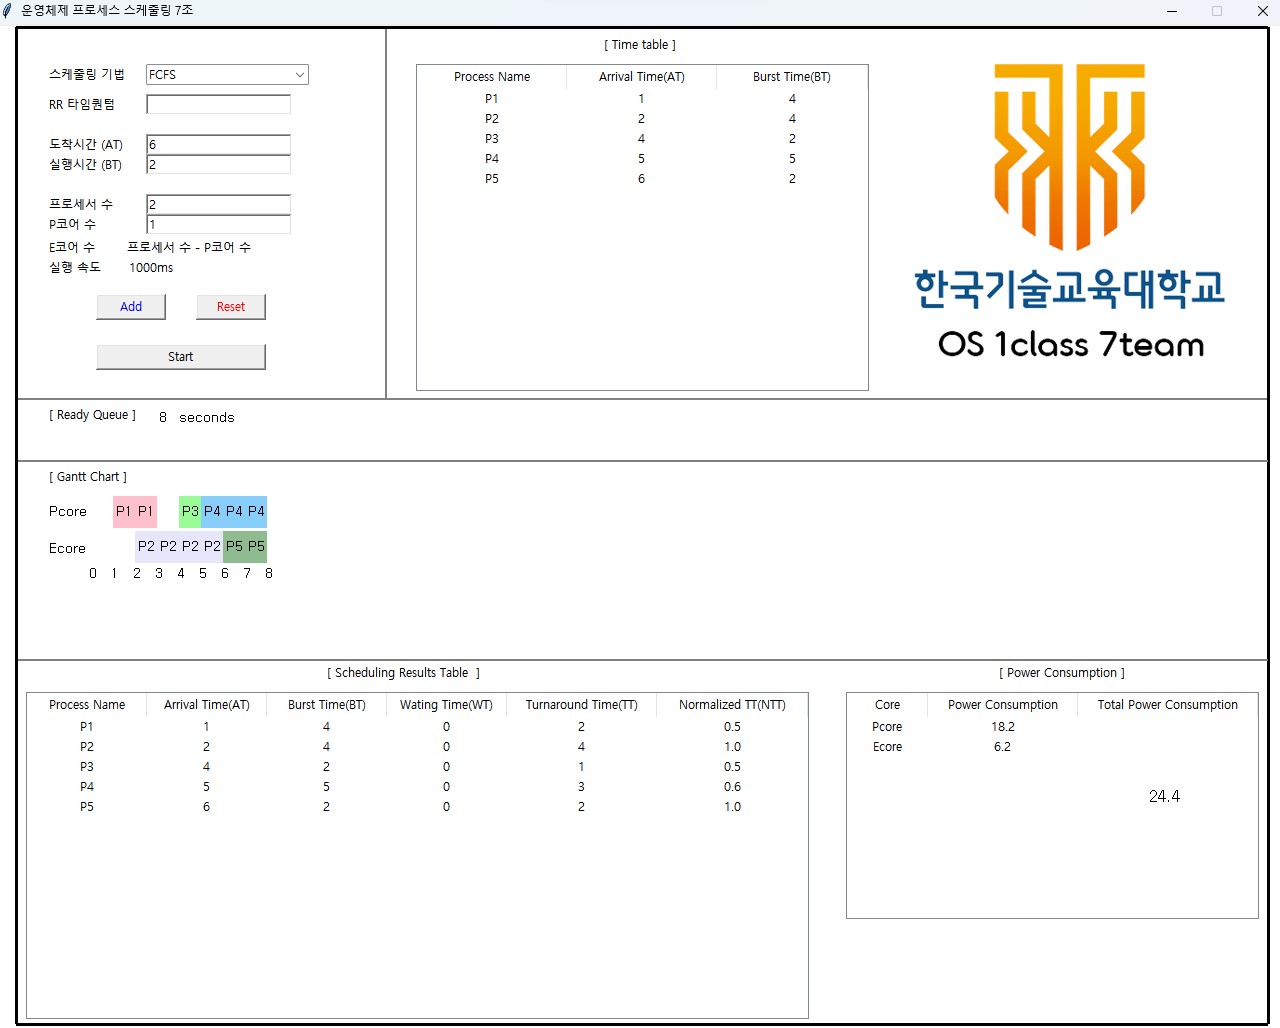Select the P3 row in Time table

point(642,139)
